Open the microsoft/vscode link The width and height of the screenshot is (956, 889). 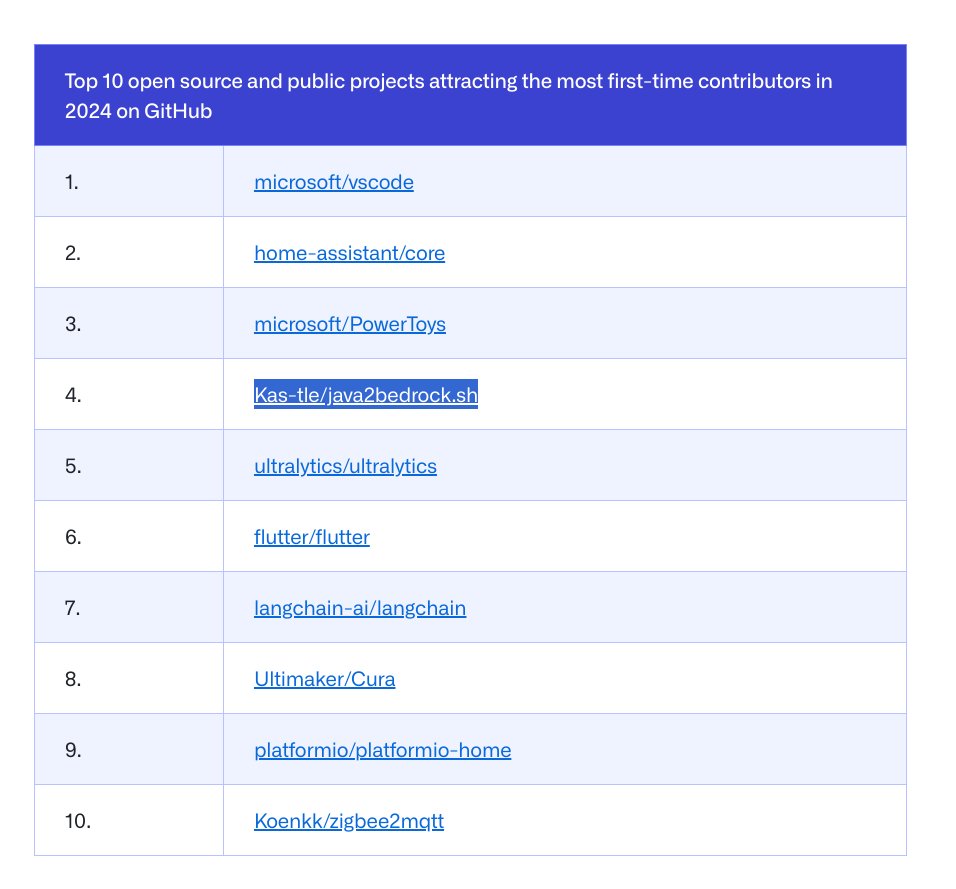pyautogui.click(x=334, y=182)
